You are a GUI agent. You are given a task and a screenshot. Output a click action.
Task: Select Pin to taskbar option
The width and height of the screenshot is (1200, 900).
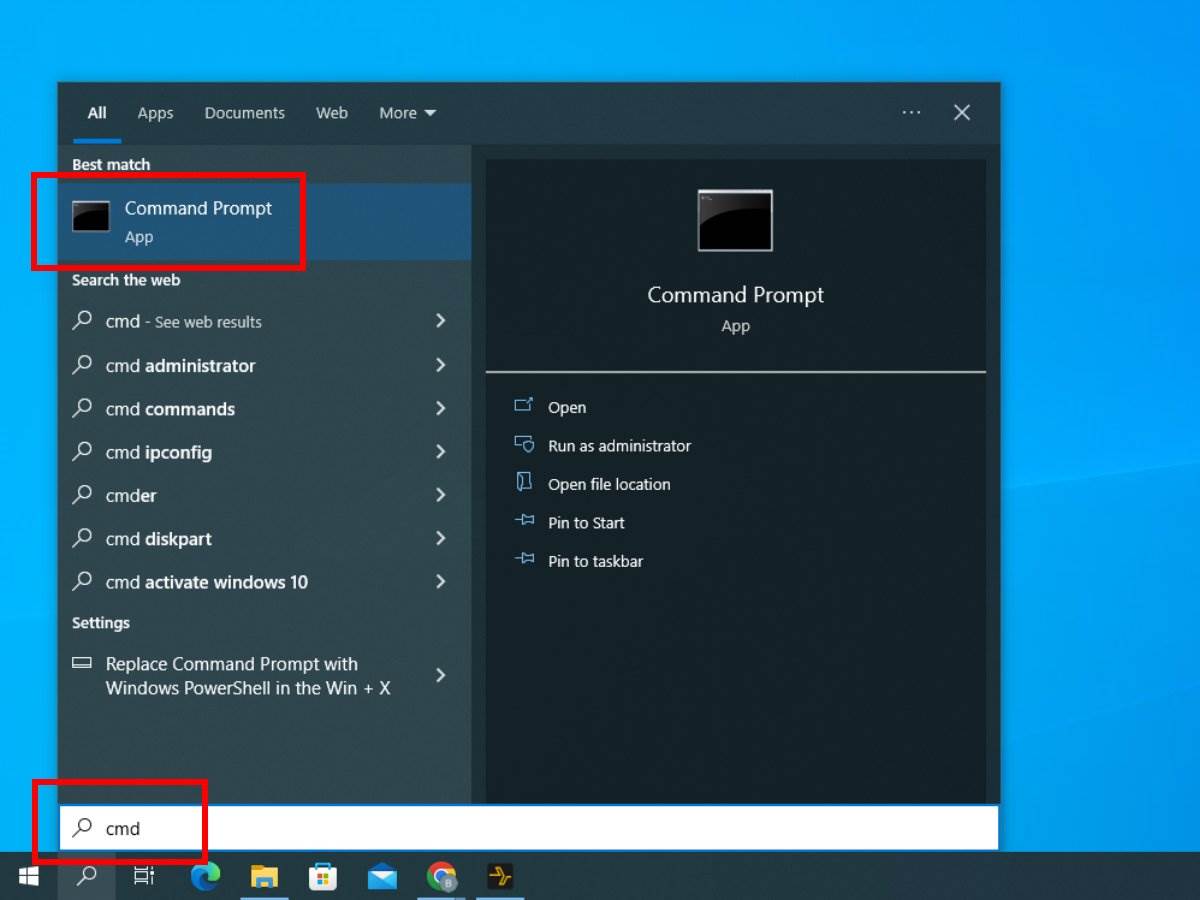[x=595, y=561]
